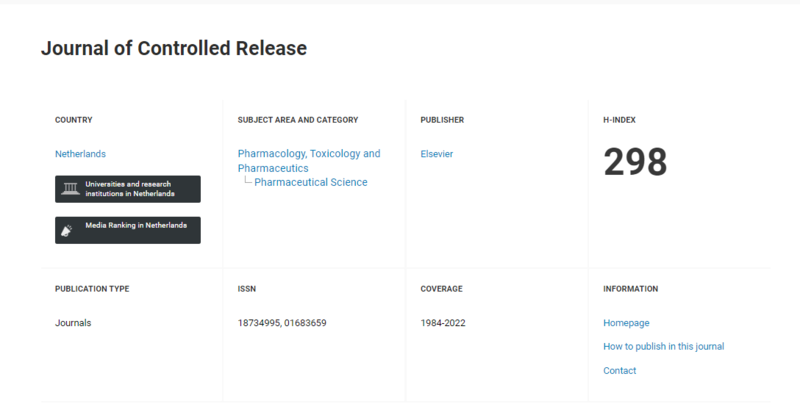Screen dimensions: 800x415
Task: Click the Publication Type heading
Action: pos(92,289)
